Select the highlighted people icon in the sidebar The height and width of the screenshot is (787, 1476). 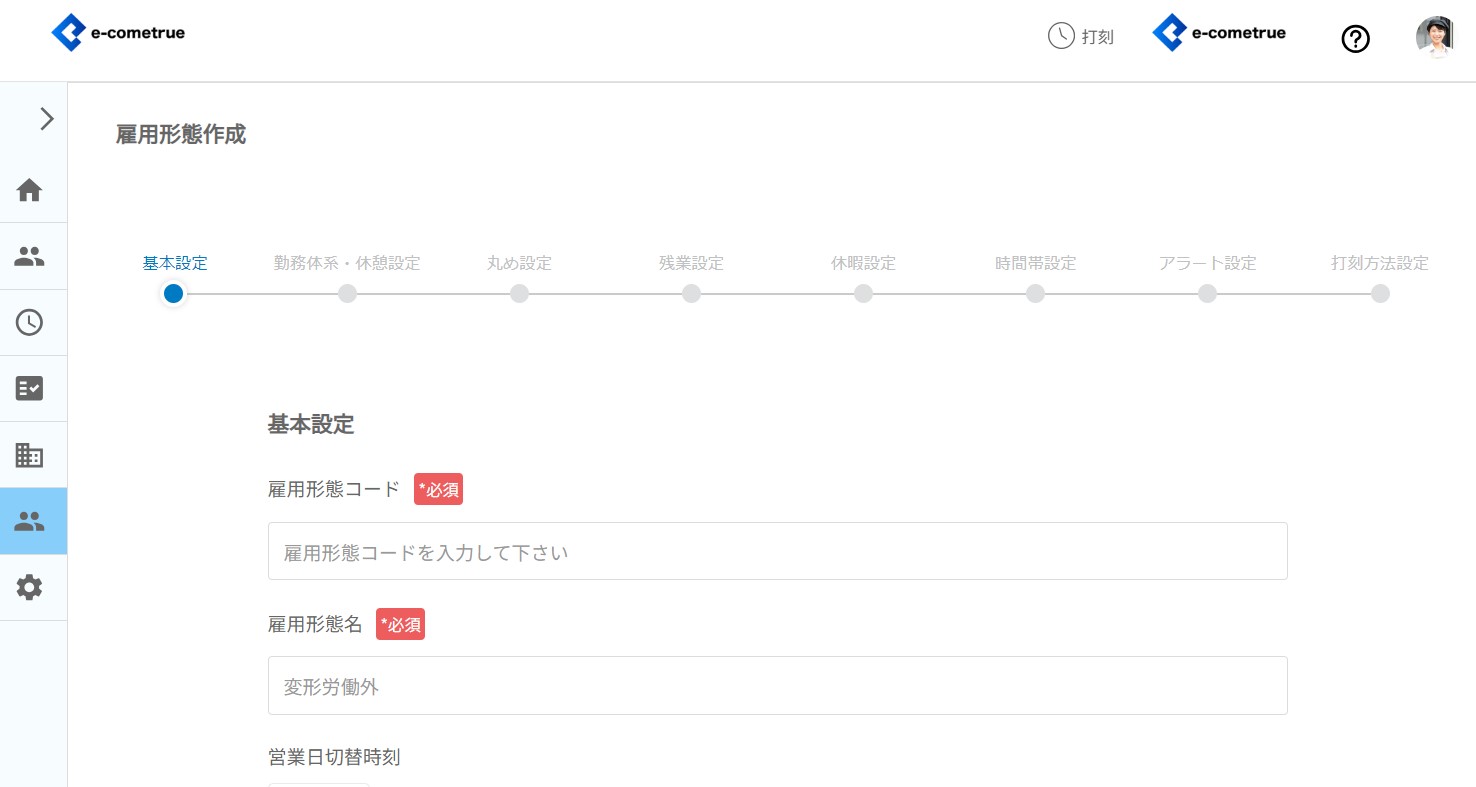click(30, 521)
